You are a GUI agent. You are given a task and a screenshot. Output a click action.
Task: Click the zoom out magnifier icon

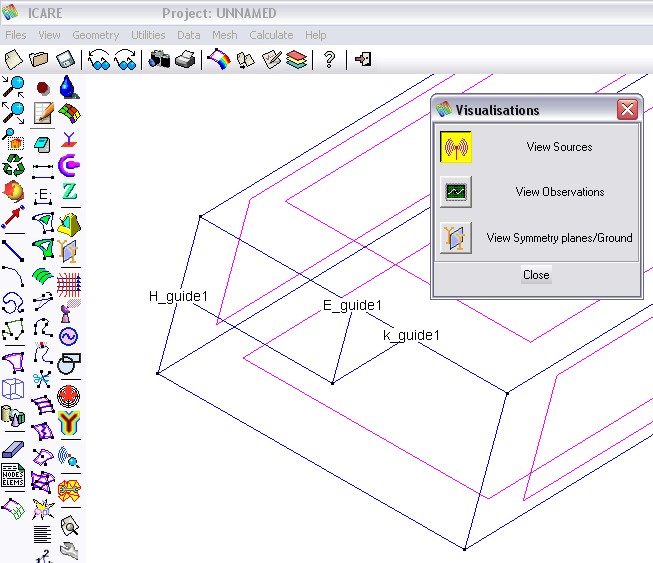pos(13,112)
